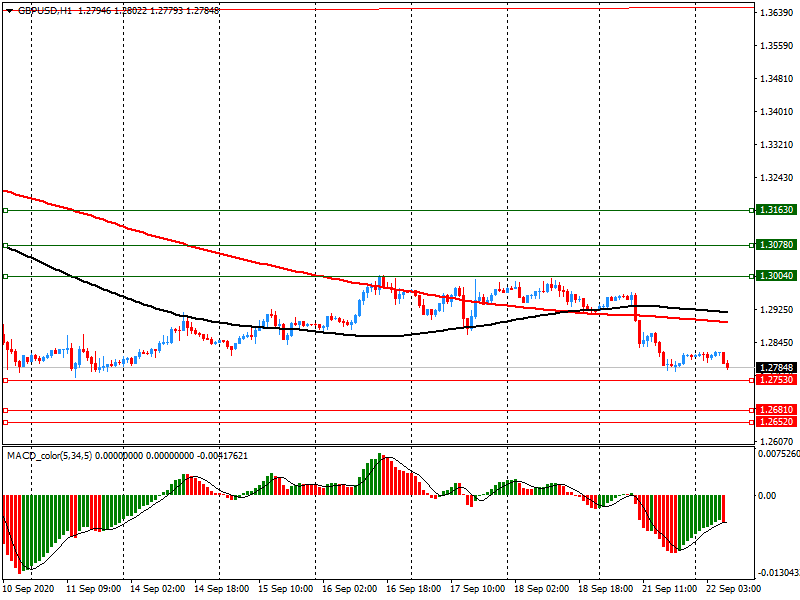800x600 pixels.
Task: Select the 1.26520 red support price label
Action: pos(776,422)
